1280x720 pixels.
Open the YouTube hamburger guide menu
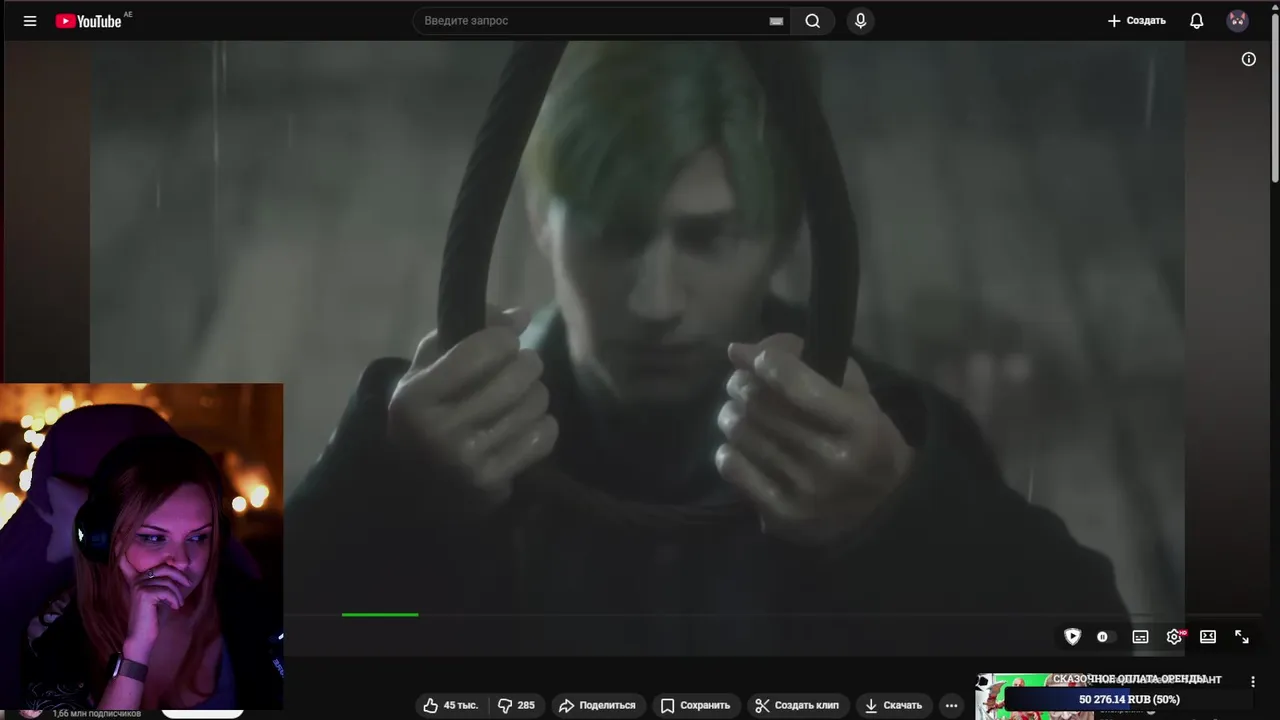click(30, 21)
